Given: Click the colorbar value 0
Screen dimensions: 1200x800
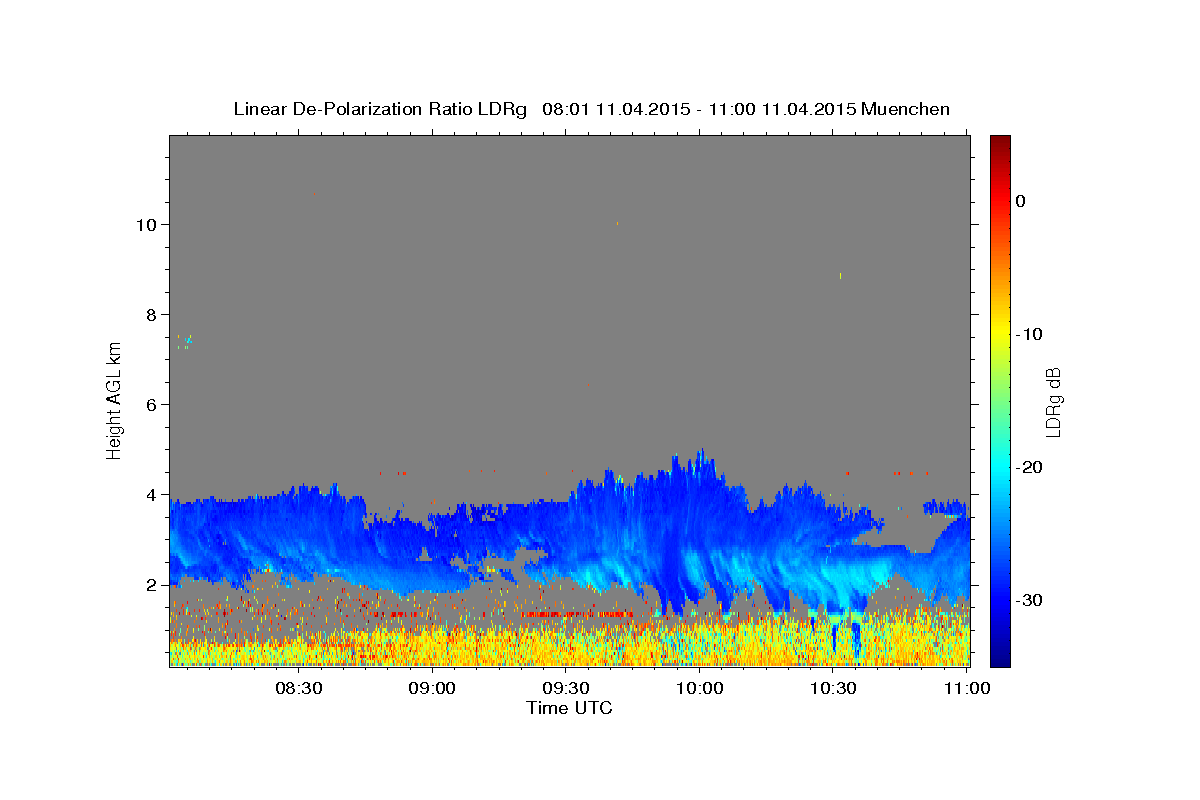Looking at the screenshot, I should pos(1021,201).
